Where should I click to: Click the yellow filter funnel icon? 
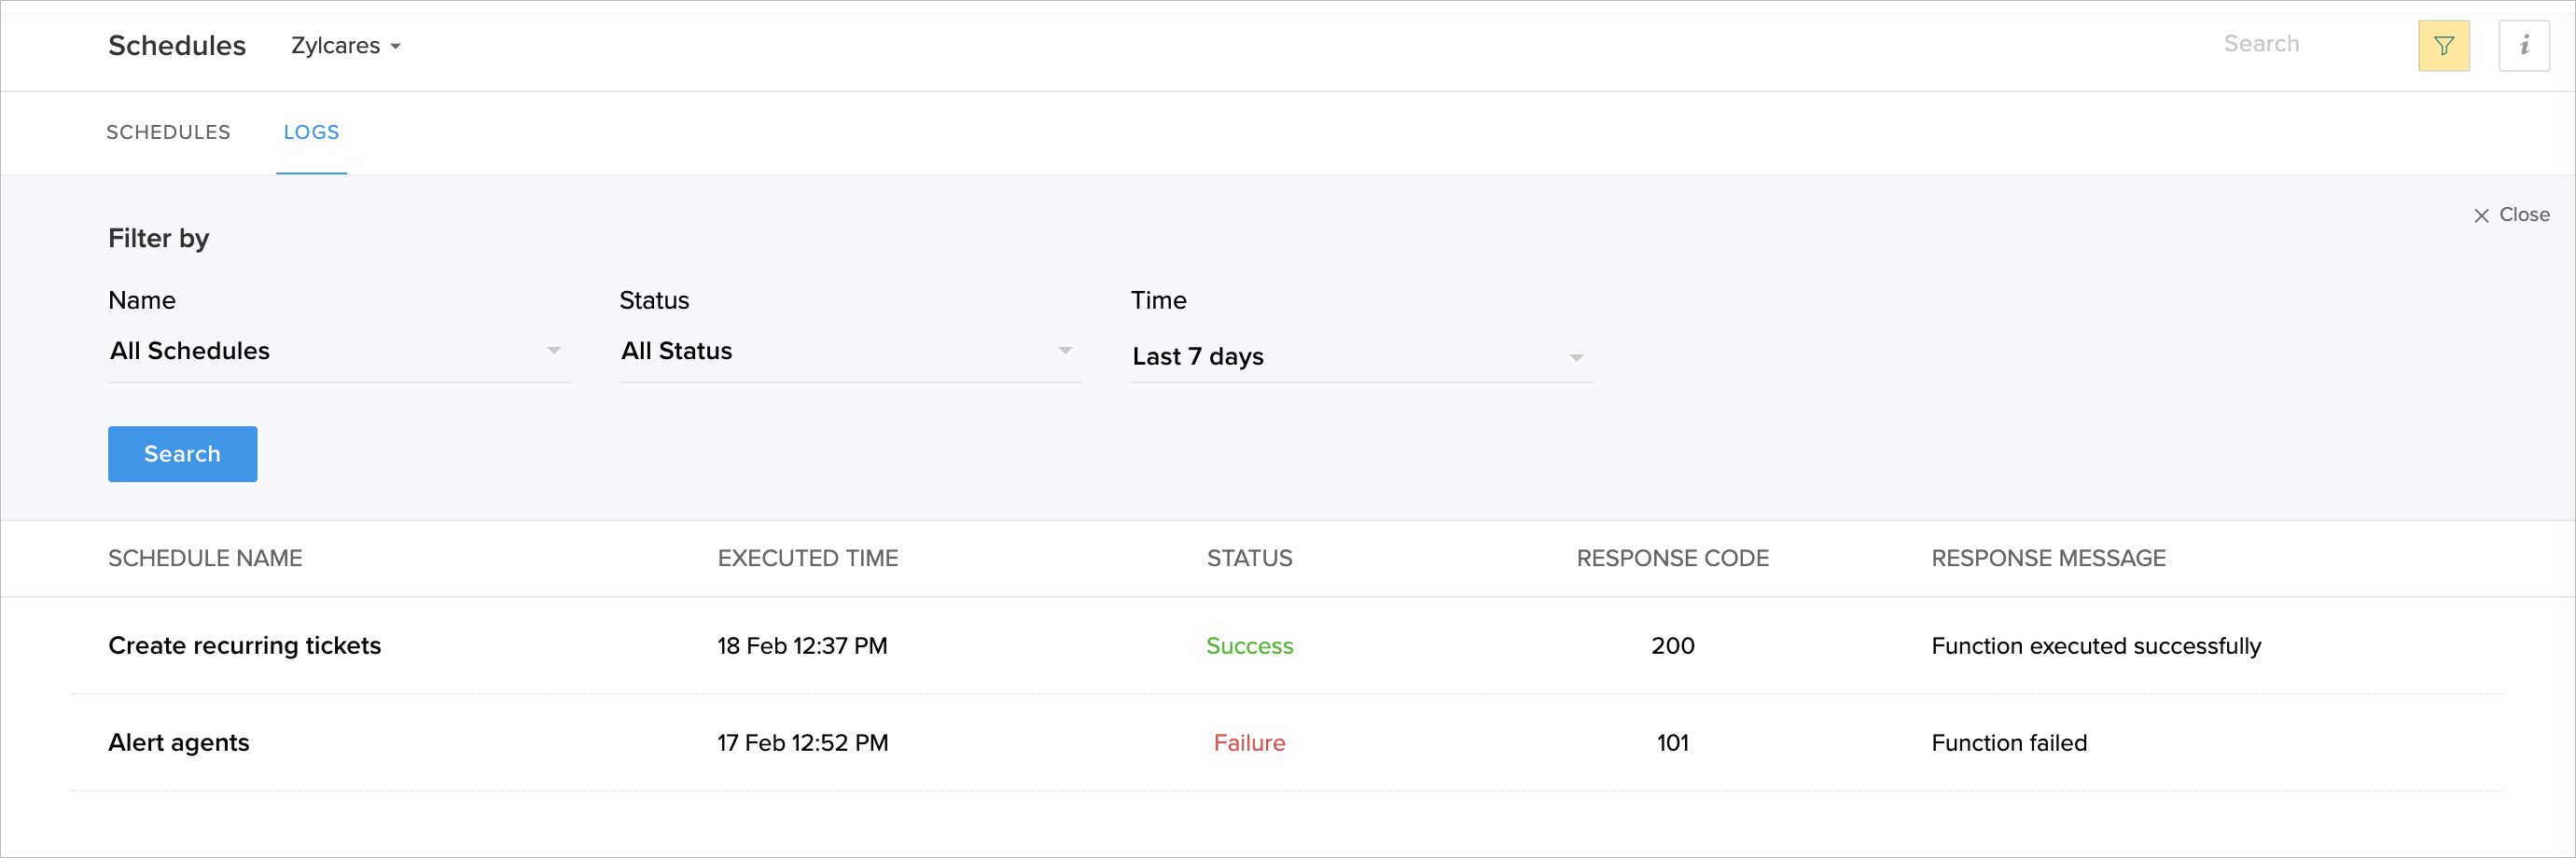coord(2443,46)
